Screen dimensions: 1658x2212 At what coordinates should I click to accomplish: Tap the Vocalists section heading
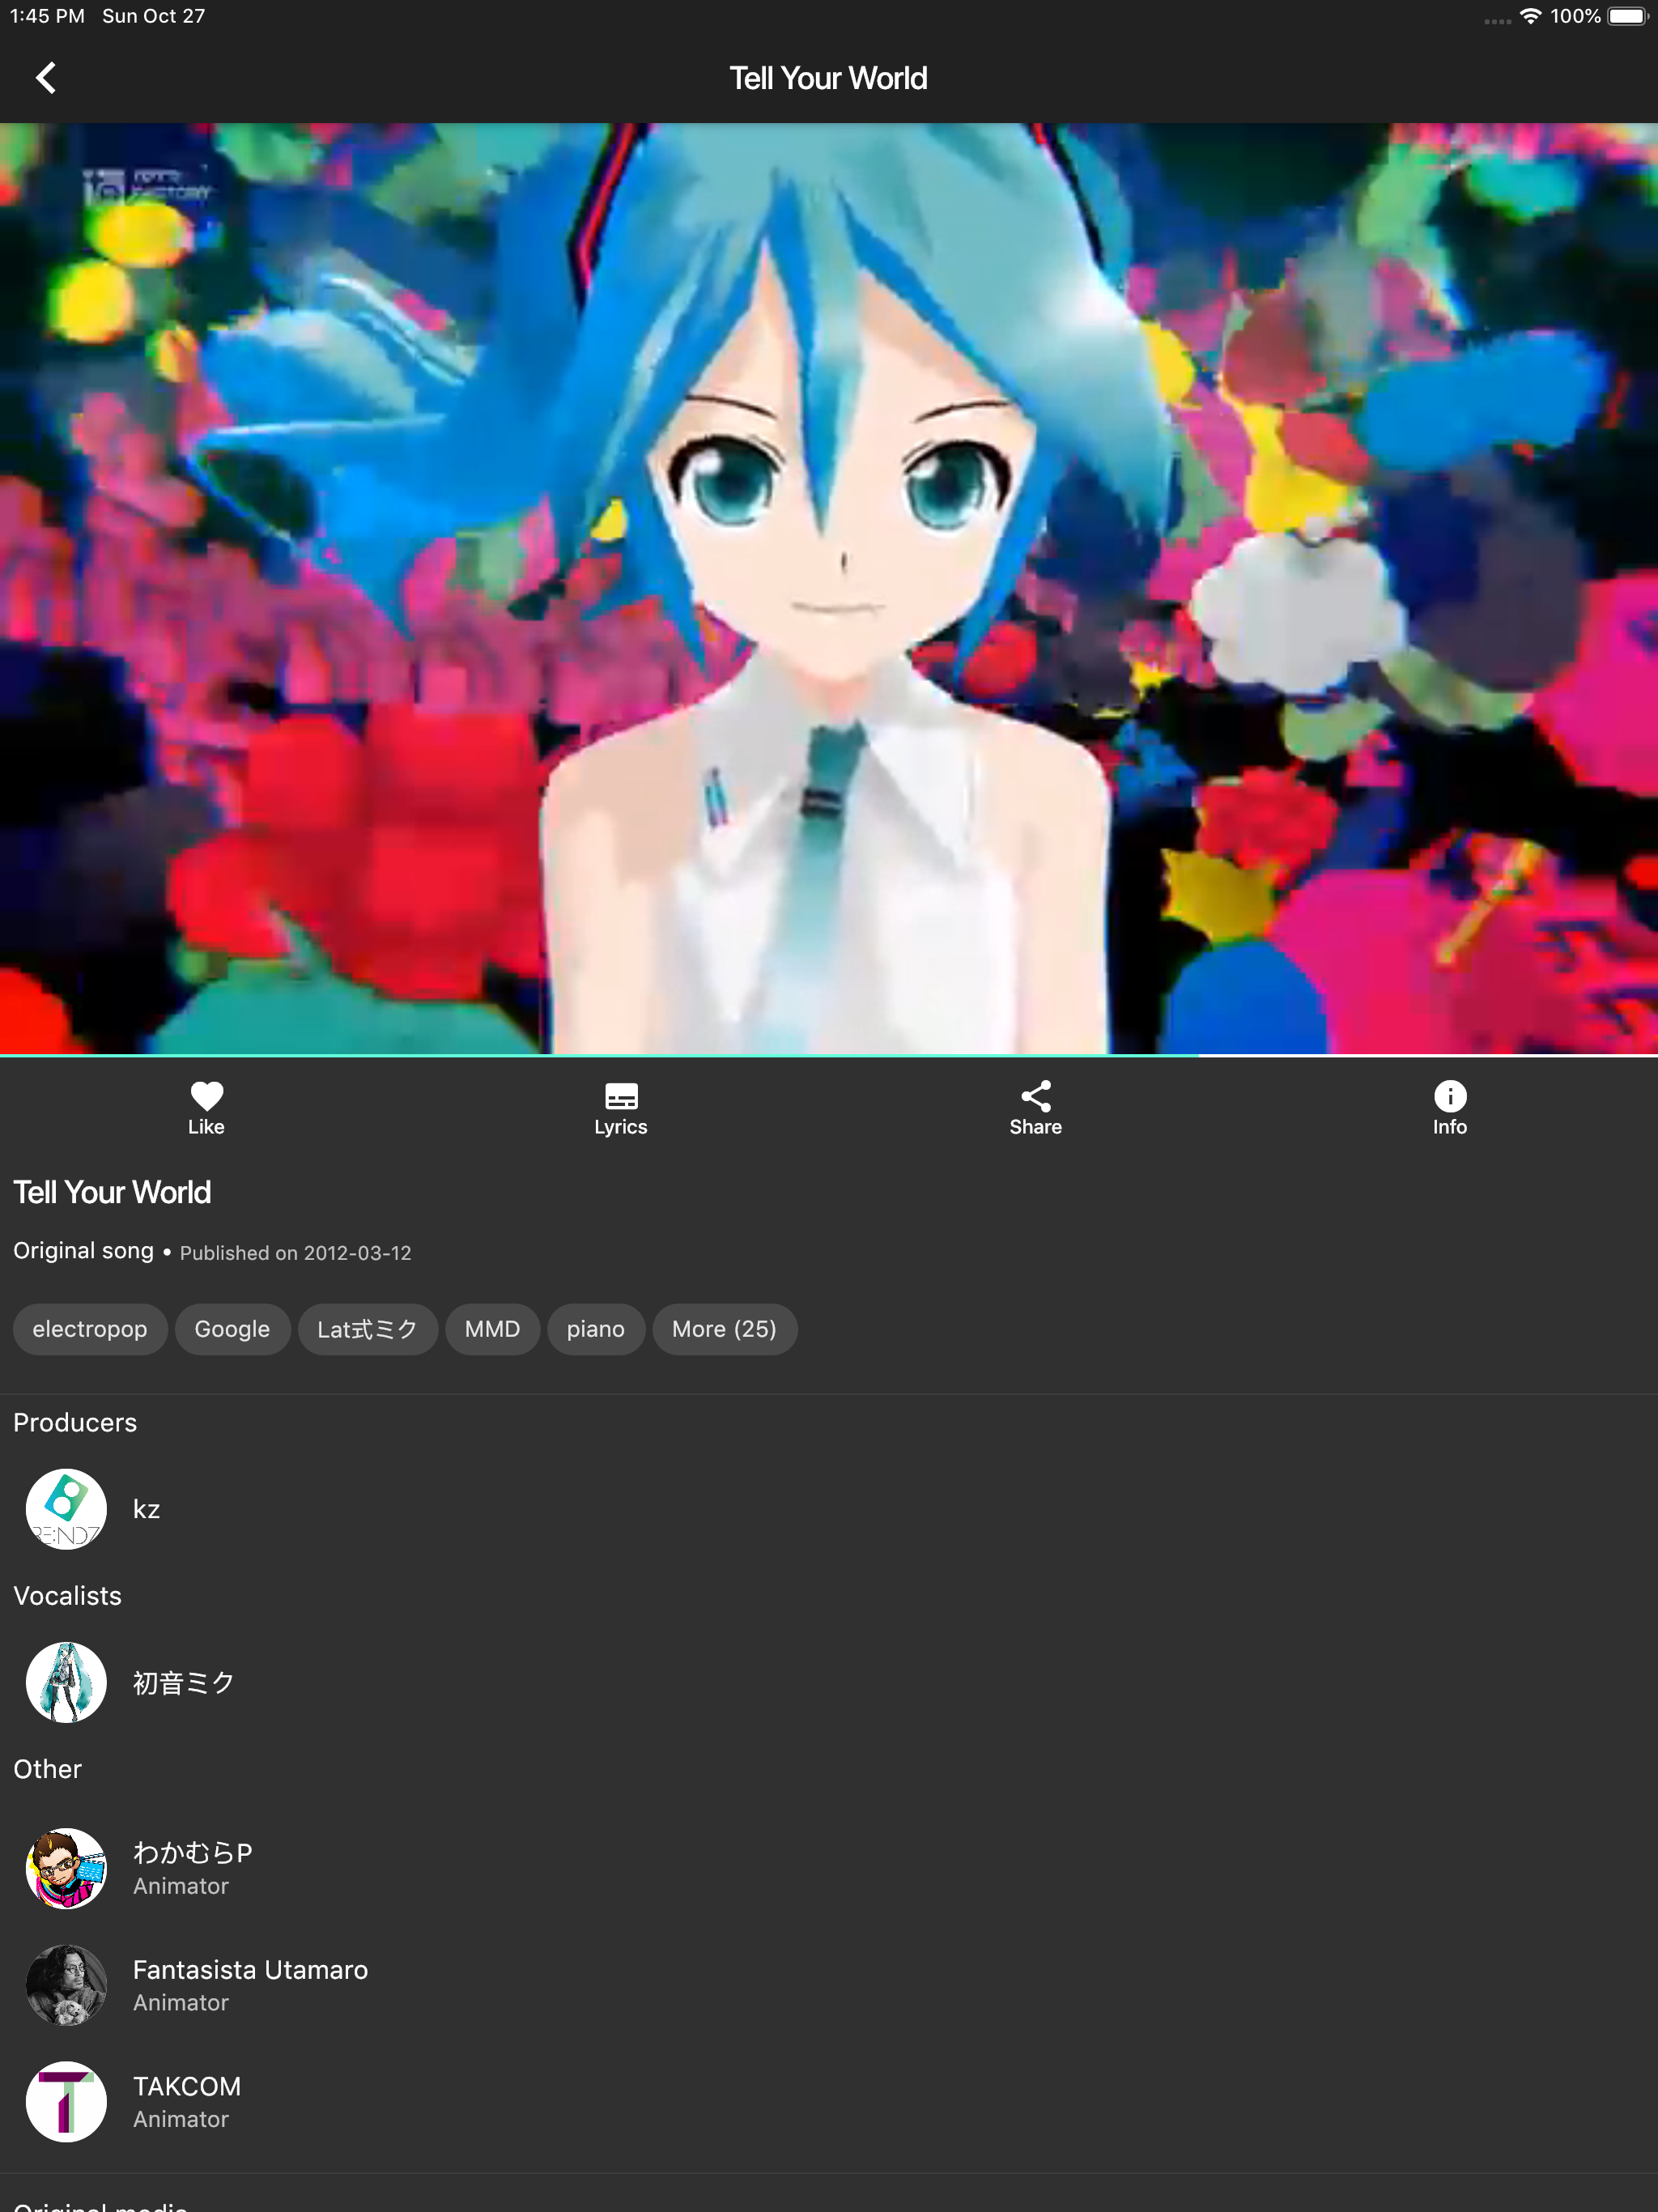point(67,1595)
